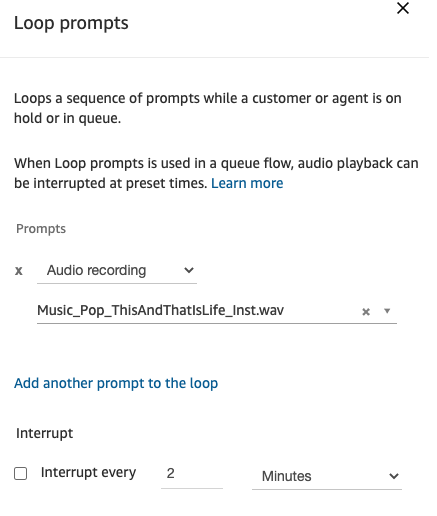Click the 'Audio recording' text in the dropdown
The height and width of the screenshot is (516, 437).
tap(96, 270)
